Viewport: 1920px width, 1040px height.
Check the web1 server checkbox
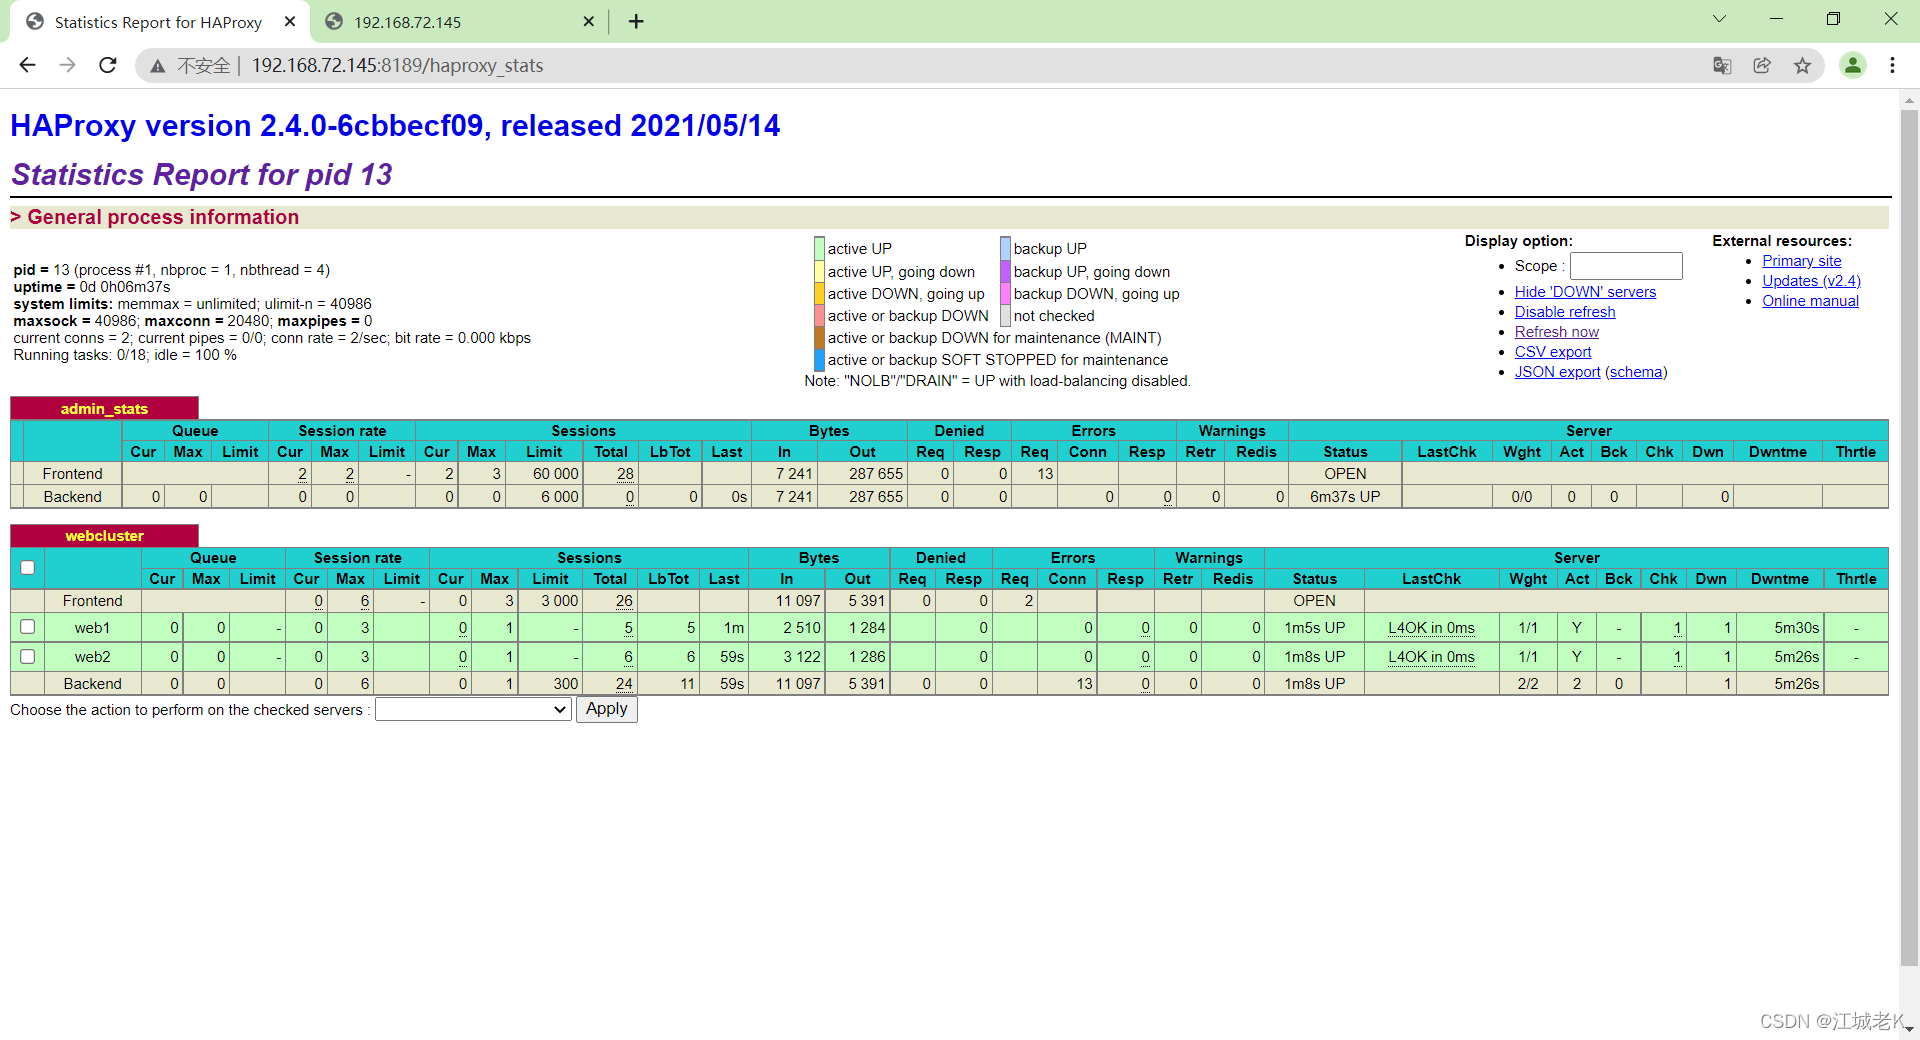tap(28, 627)
